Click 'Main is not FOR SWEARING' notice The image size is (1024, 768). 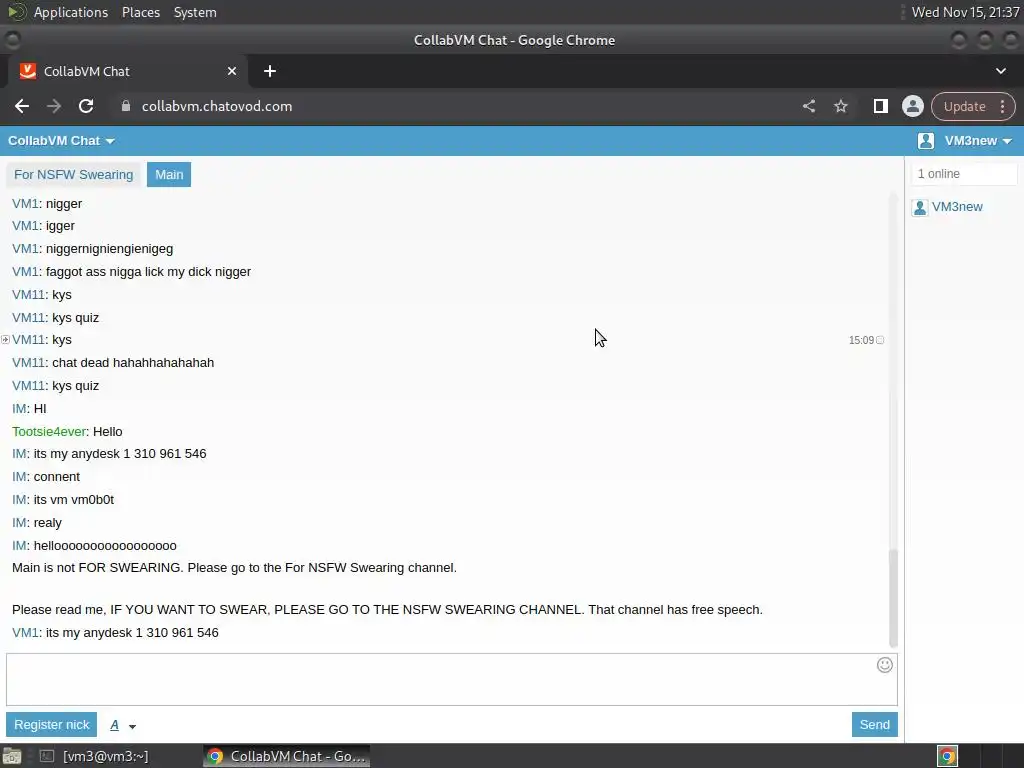(x=234, y=568)
